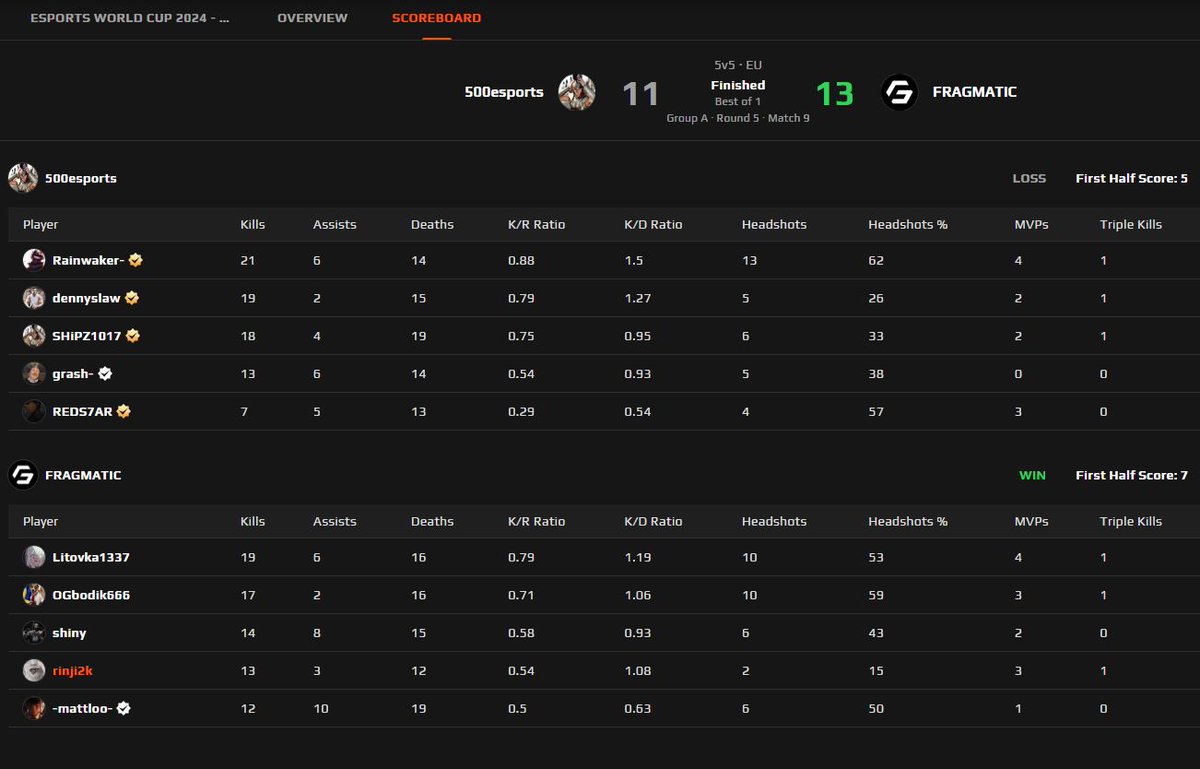Click Group A · Round 5 · Match 9 text
Screen dimensions: 1200x769
[x=738, y=118]
